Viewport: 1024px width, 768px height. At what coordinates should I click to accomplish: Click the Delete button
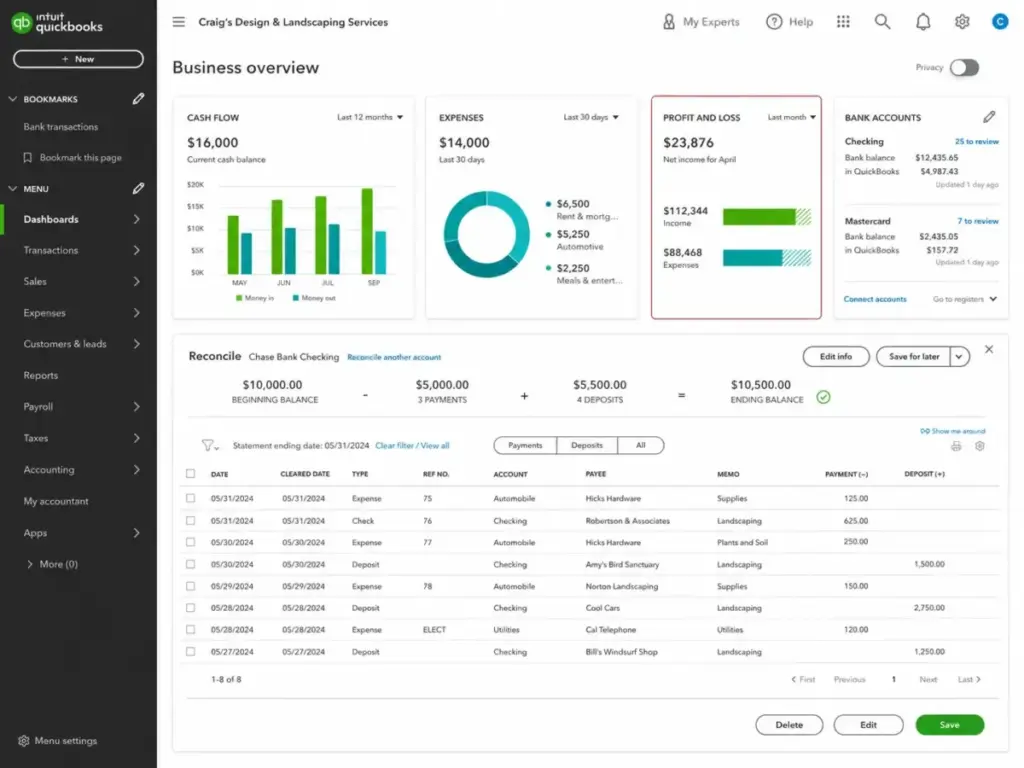pyautogui.click(x=789, y=725)
